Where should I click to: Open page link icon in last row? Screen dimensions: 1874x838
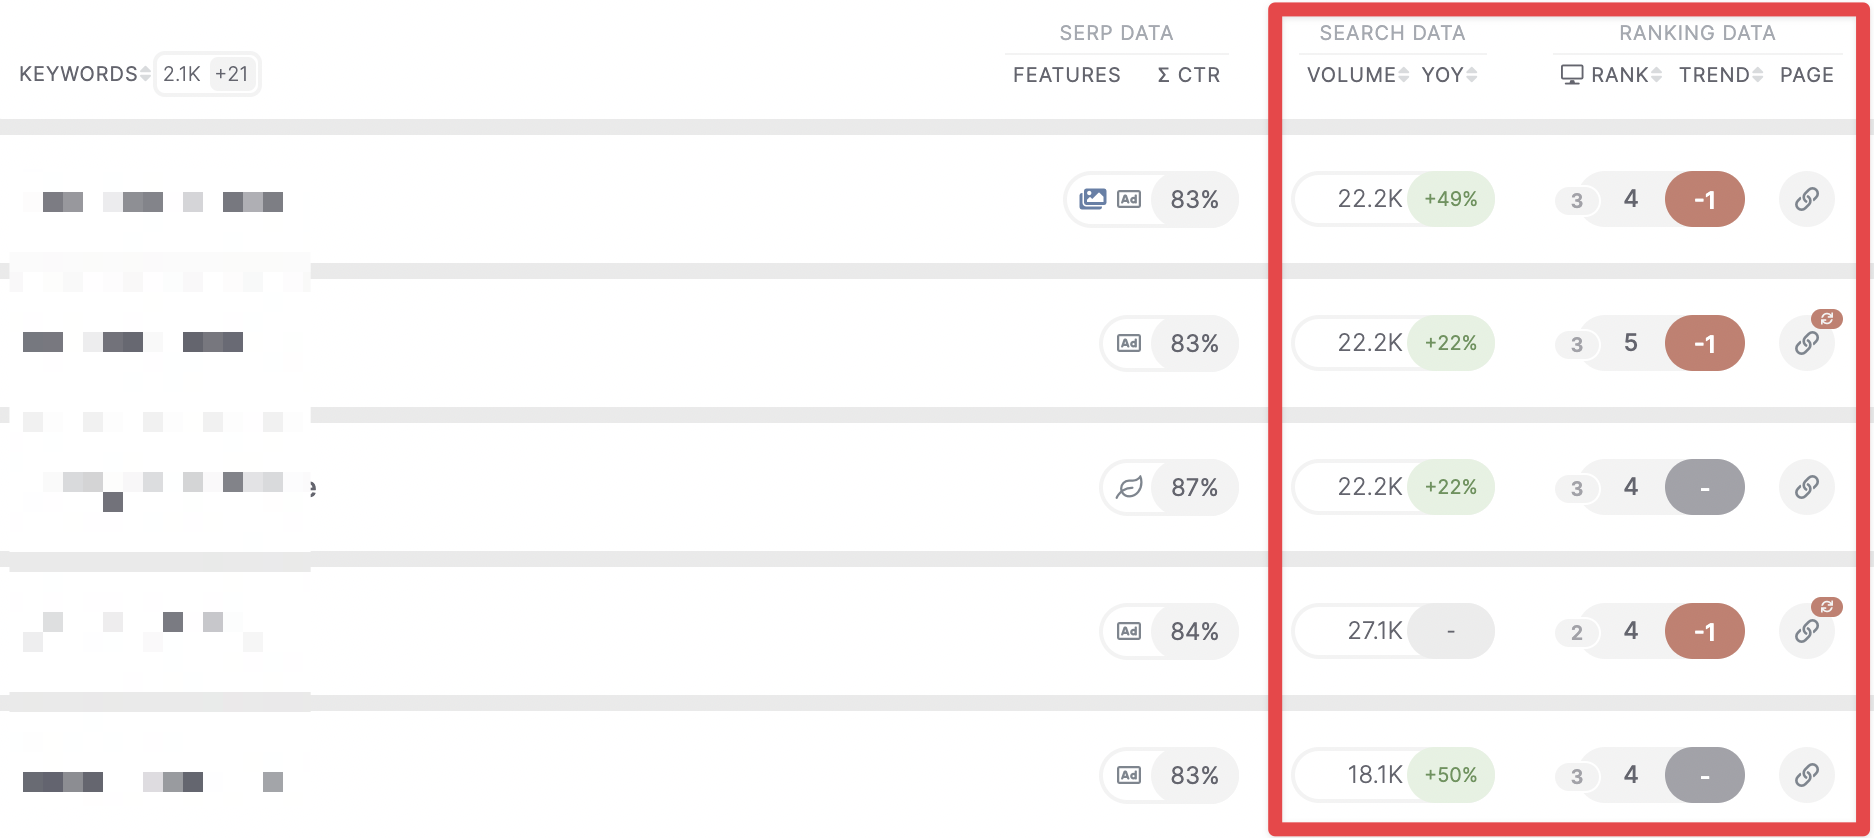tap(1806, 775)
